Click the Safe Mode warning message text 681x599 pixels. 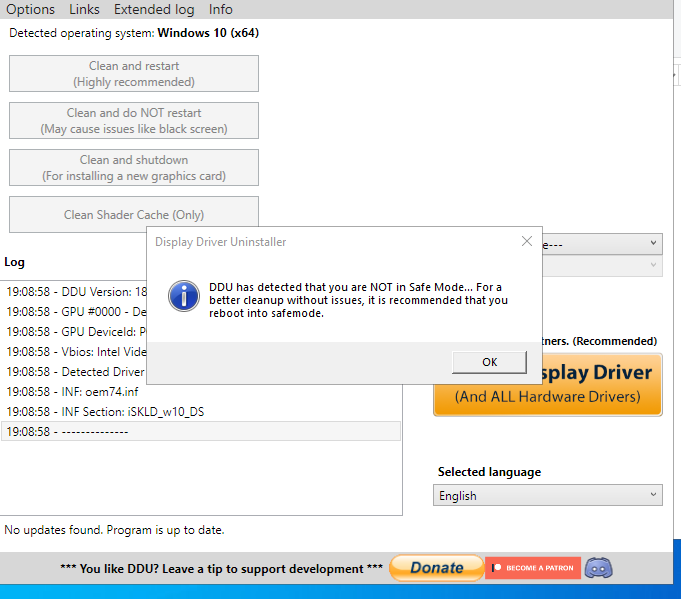[x=358, y=300]
